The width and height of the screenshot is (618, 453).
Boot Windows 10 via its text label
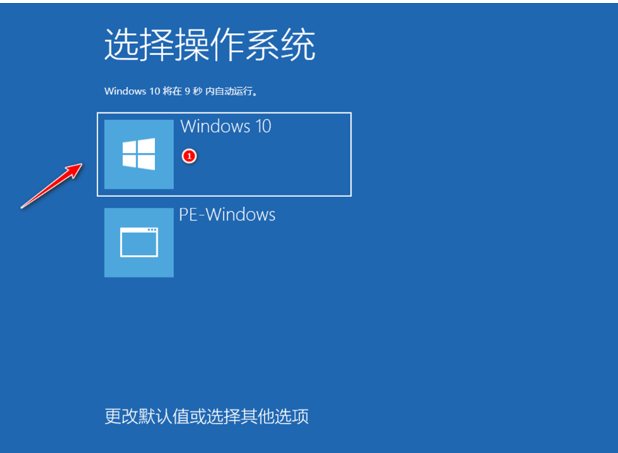coord(226,126)
